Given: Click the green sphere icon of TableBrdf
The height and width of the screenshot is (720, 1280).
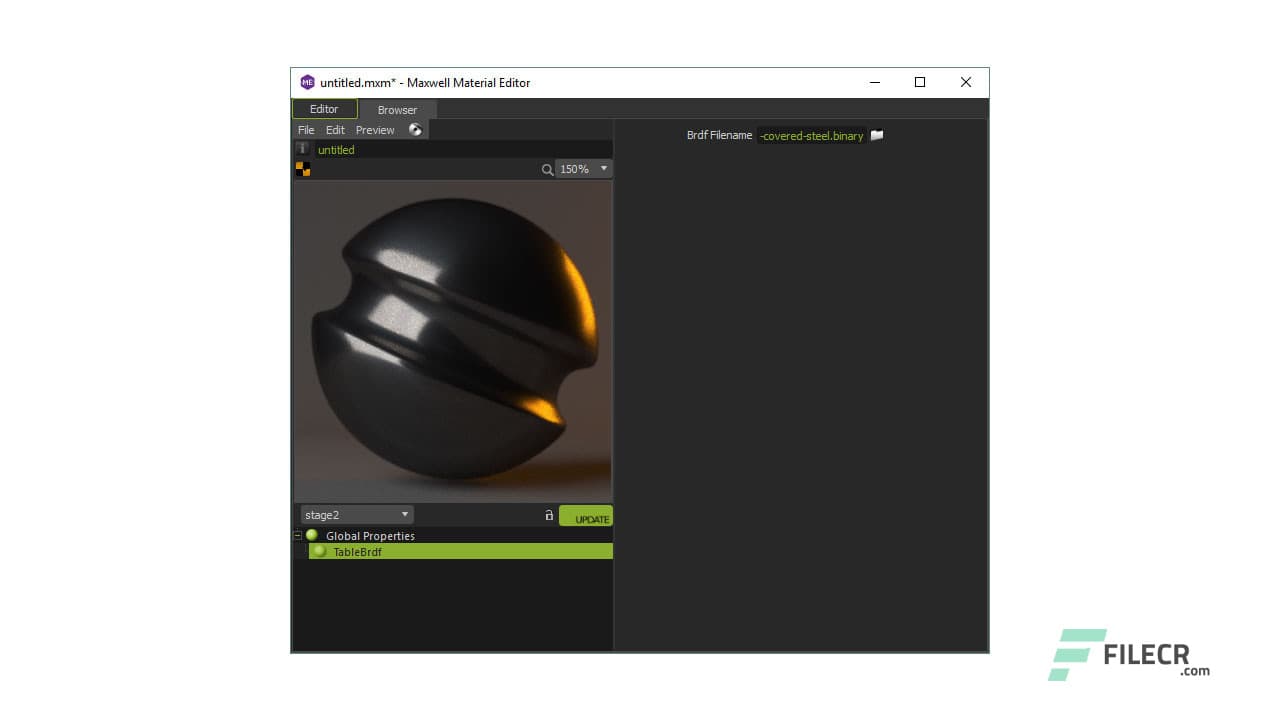Looking at the screenshot, I should [318, 551].
